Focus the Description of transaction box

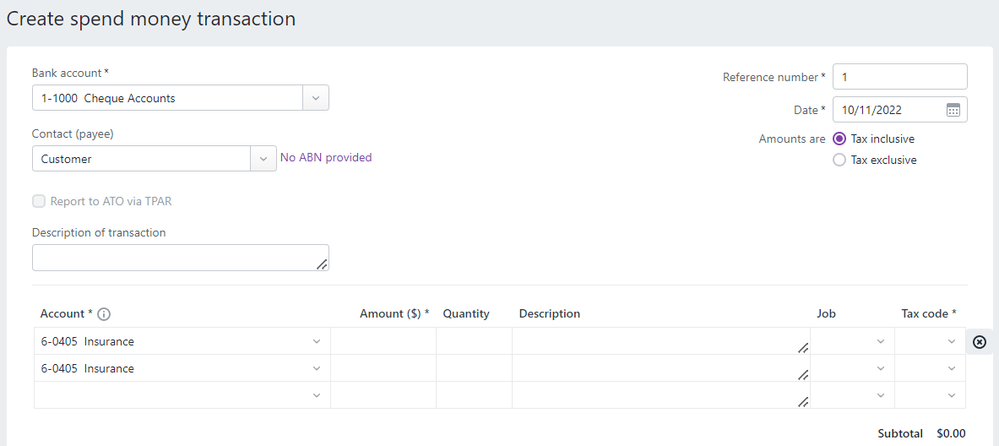(x=180, y=258)
